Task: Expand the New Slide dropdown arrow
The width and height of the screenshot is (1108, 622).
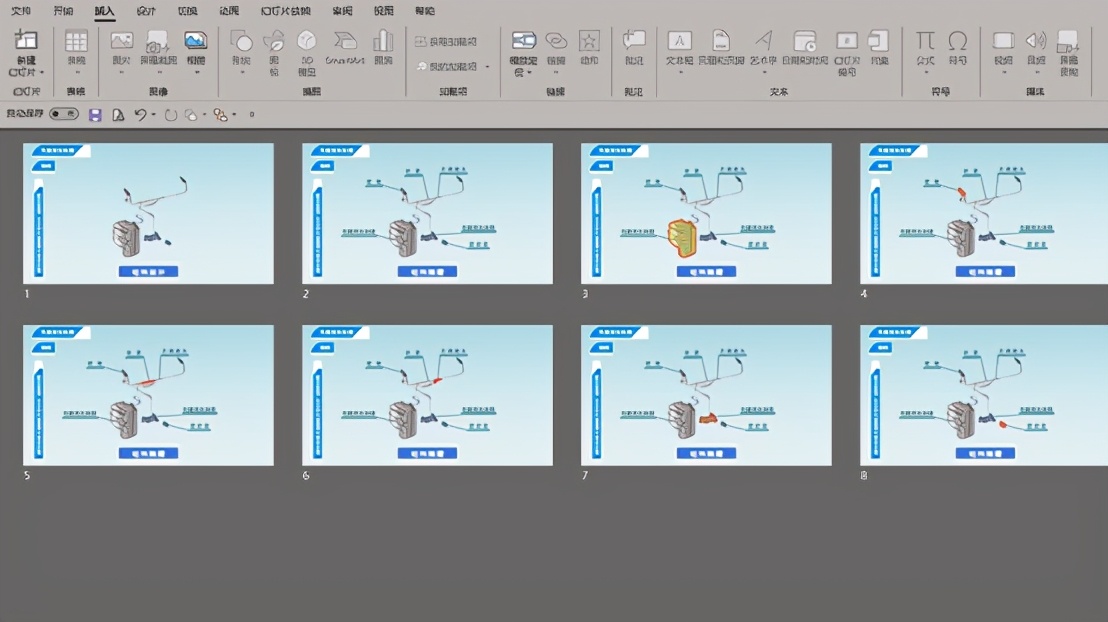Action: click(42, 72)
